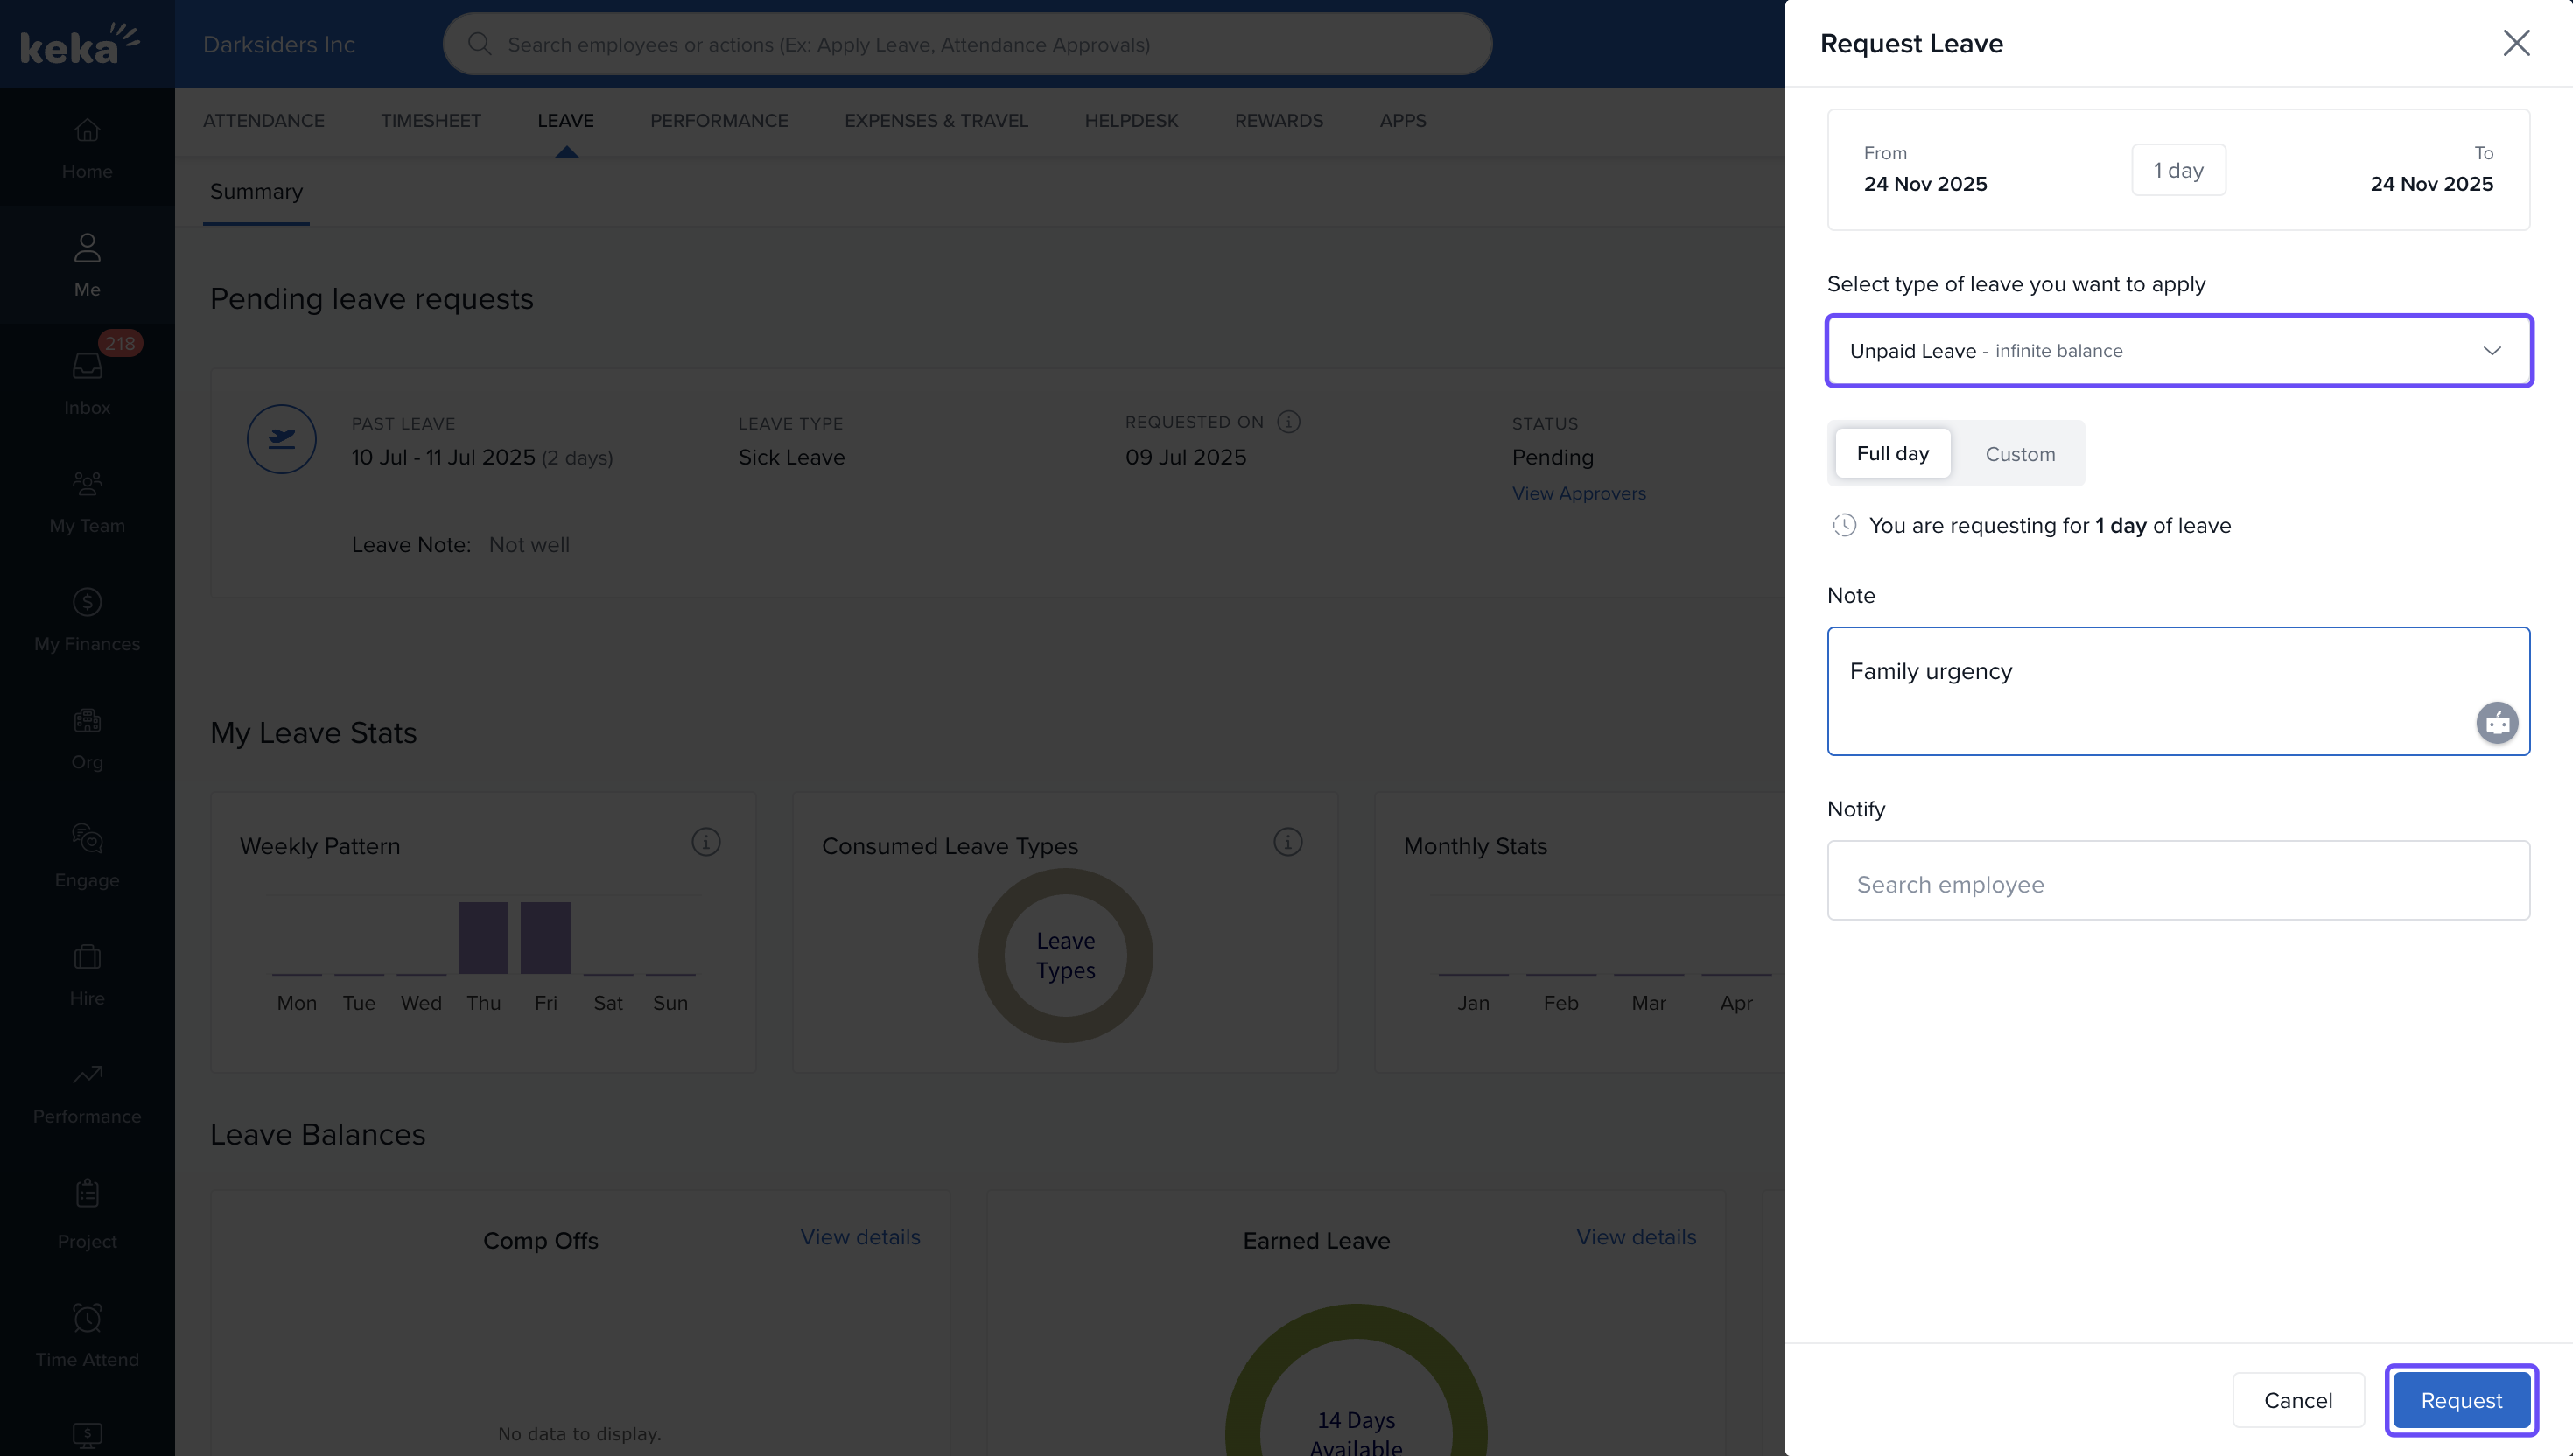Close the Request Leave panel
2573x1456 pixels.
(2515, 43)
